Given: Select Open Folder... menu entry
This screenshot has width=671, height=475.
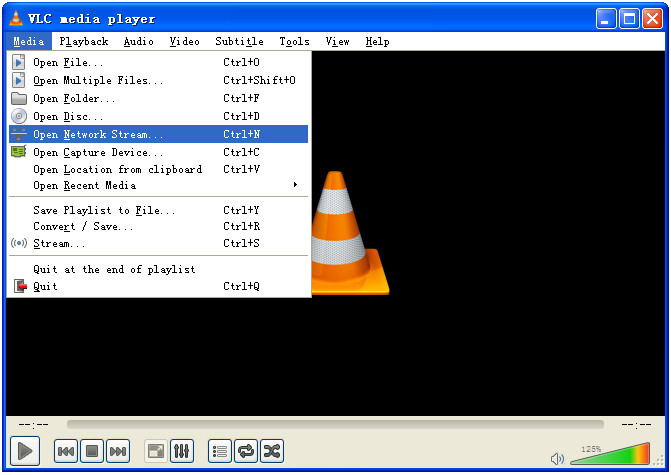Looking at the screenshot, I should [x=158, y=98].
